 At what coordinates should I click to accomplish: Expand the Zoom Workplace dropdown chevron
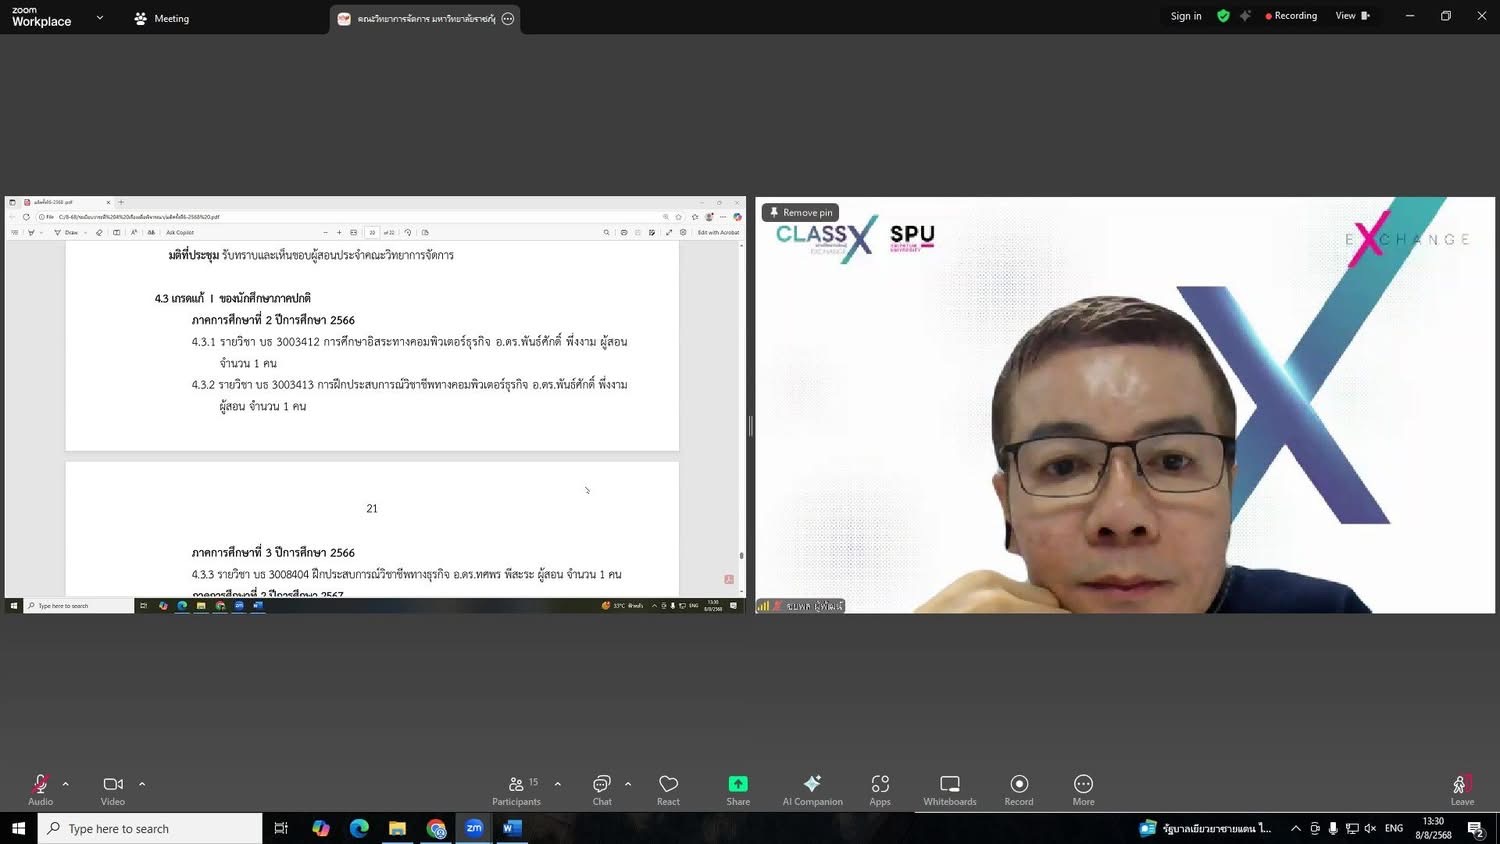99,18
